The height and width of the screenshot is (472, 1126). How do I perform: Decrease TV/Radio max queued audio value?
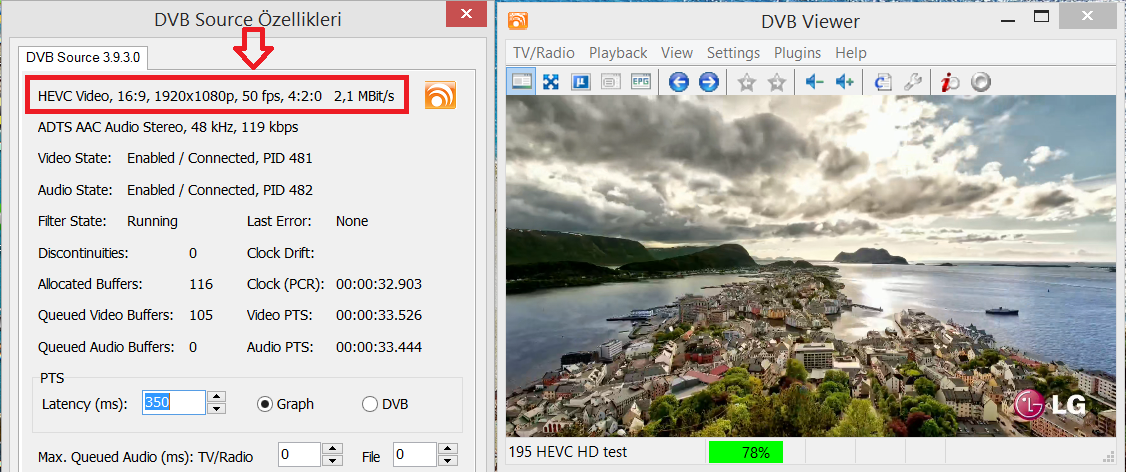click(332, 461)
